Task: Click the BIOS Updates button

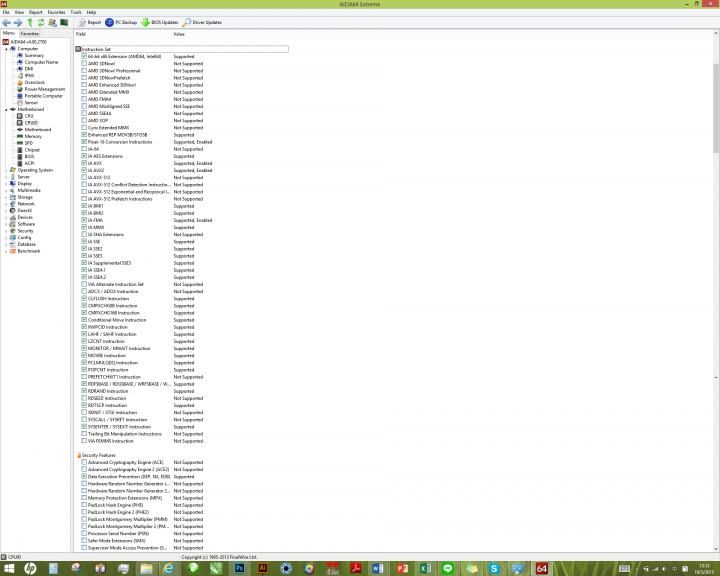Action: tap(160, 23)
